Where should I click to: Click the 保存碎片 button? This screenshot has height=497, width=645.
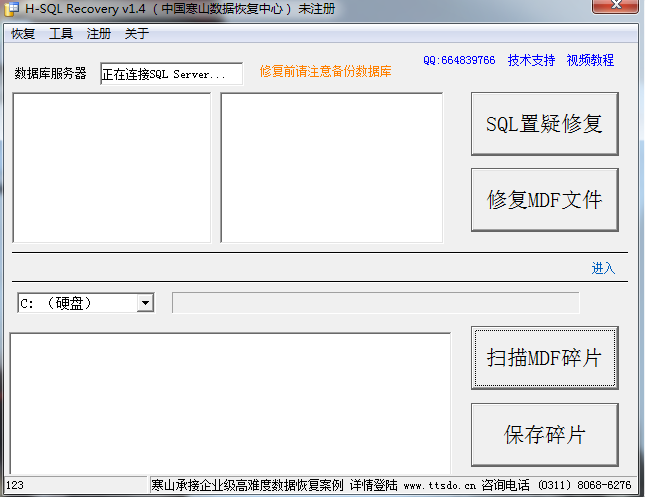(x=545, y=435)
